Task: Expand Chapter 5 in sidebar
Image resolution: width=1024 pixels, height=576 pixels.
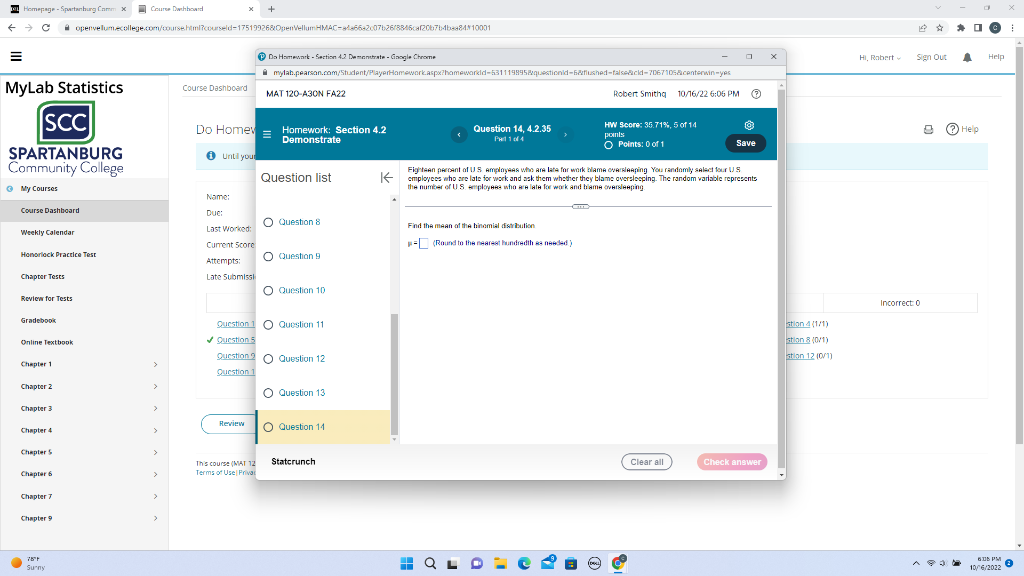Action: [x=155, y=453]
